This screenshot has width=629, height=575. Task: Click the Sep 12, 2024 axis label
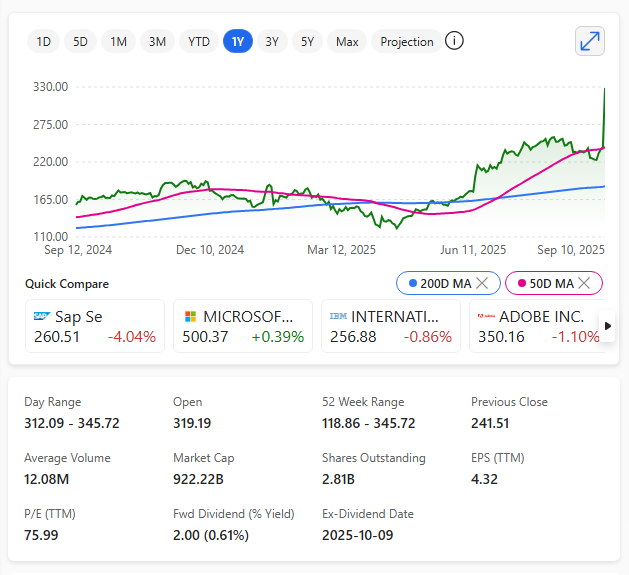click(x=78, y=250)
